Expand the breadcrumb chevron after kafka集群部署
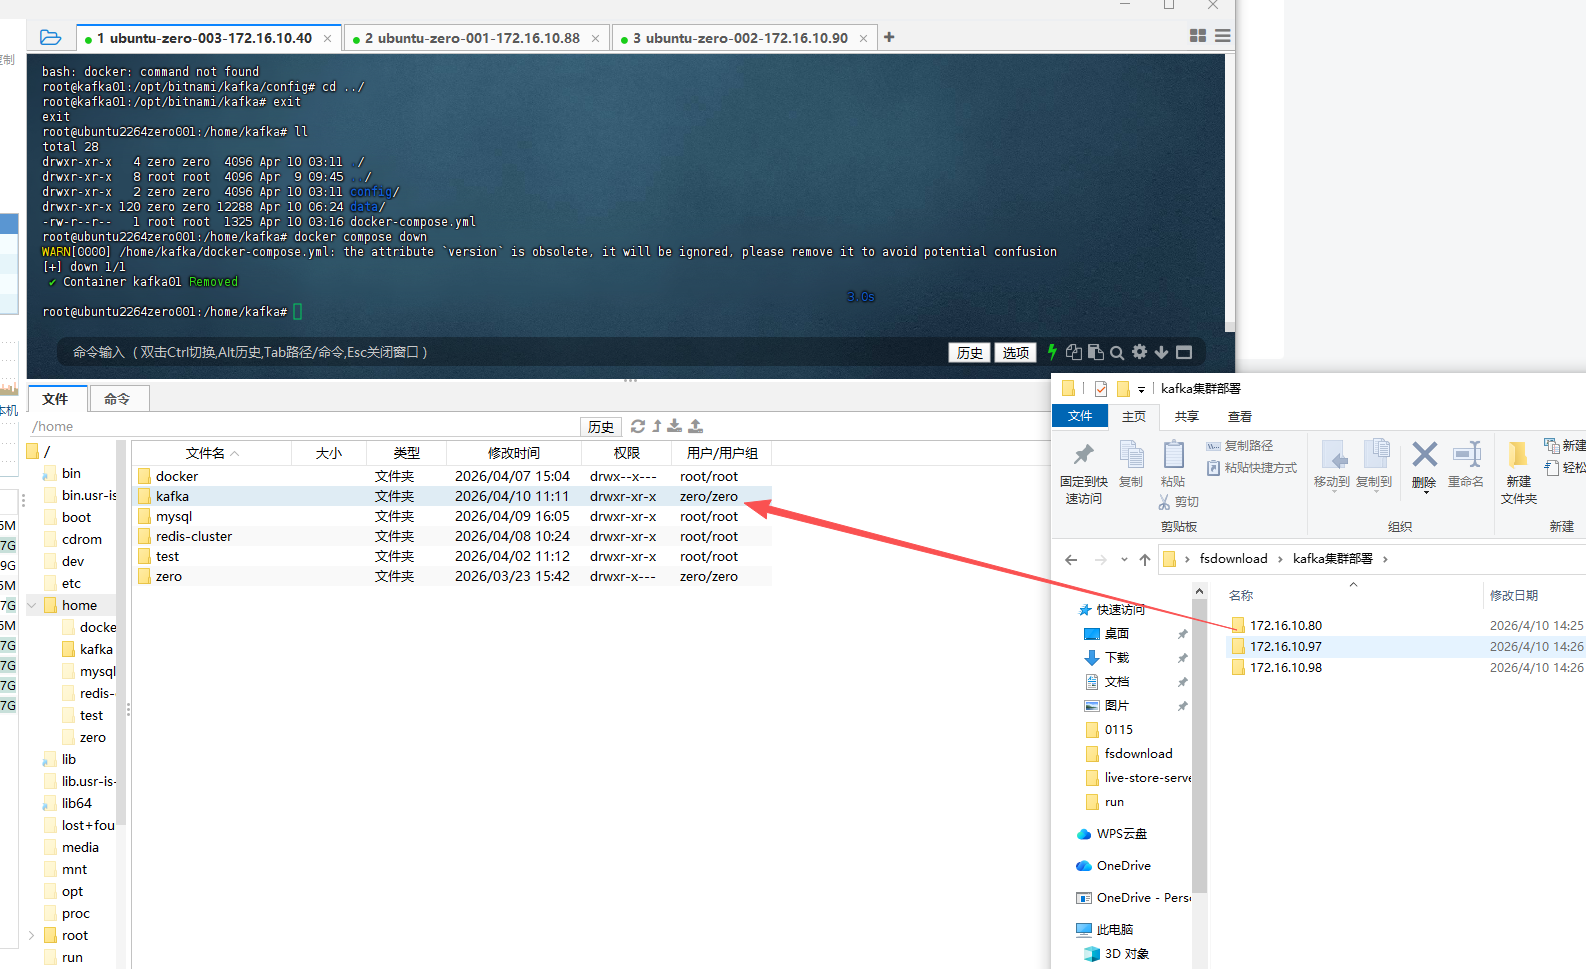The height and width of the screenshot is (969, 1586). point(1385,559)
